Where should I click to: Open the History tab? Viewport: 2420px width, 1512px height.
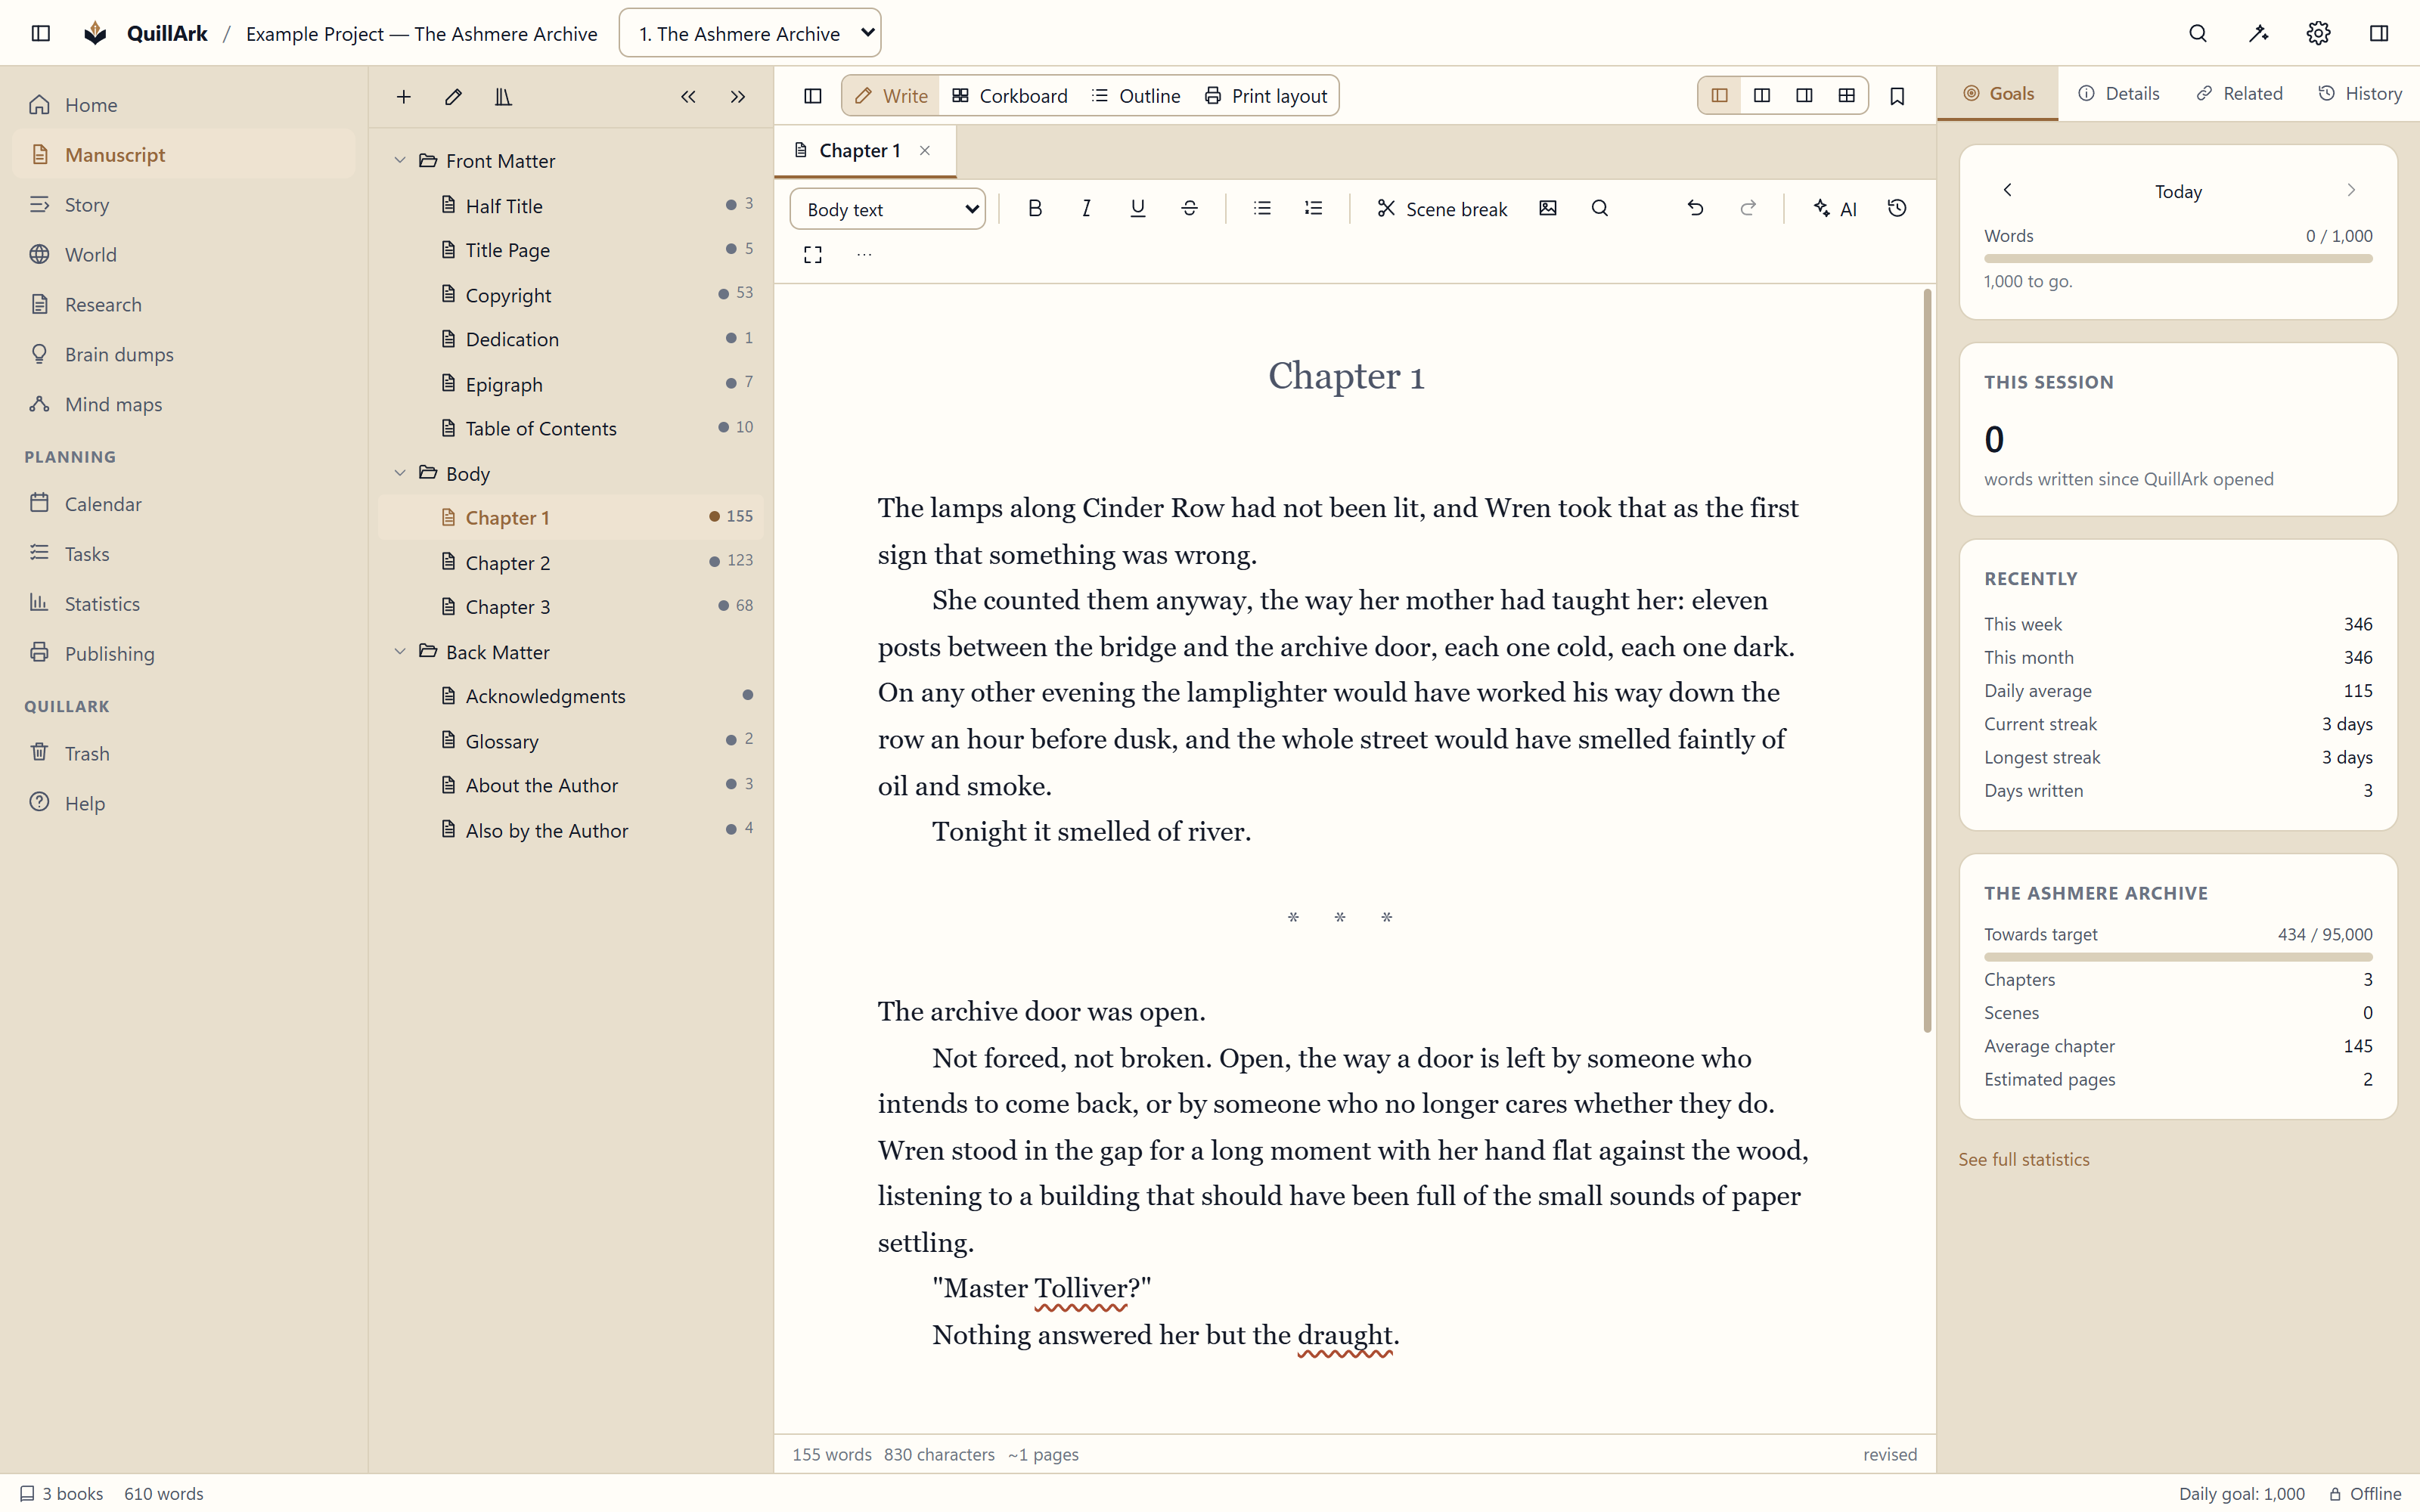pos(2360,93)
